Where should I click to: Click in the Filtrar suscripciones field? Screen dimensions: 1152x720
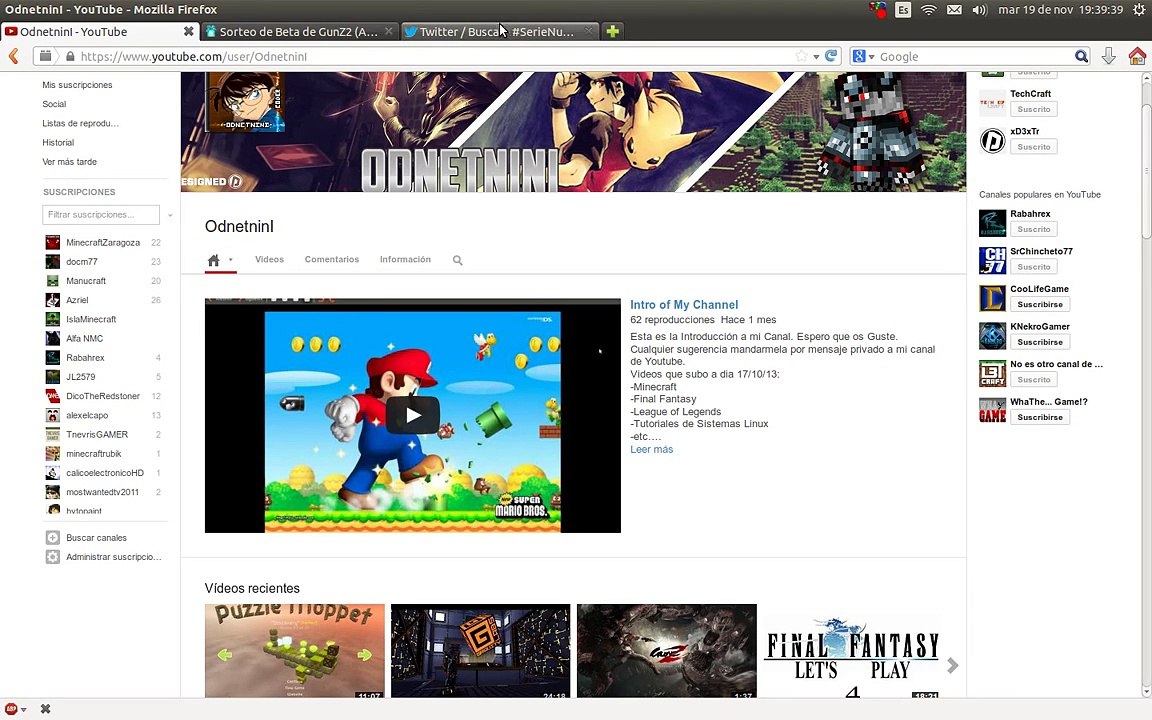coord(101,215)
